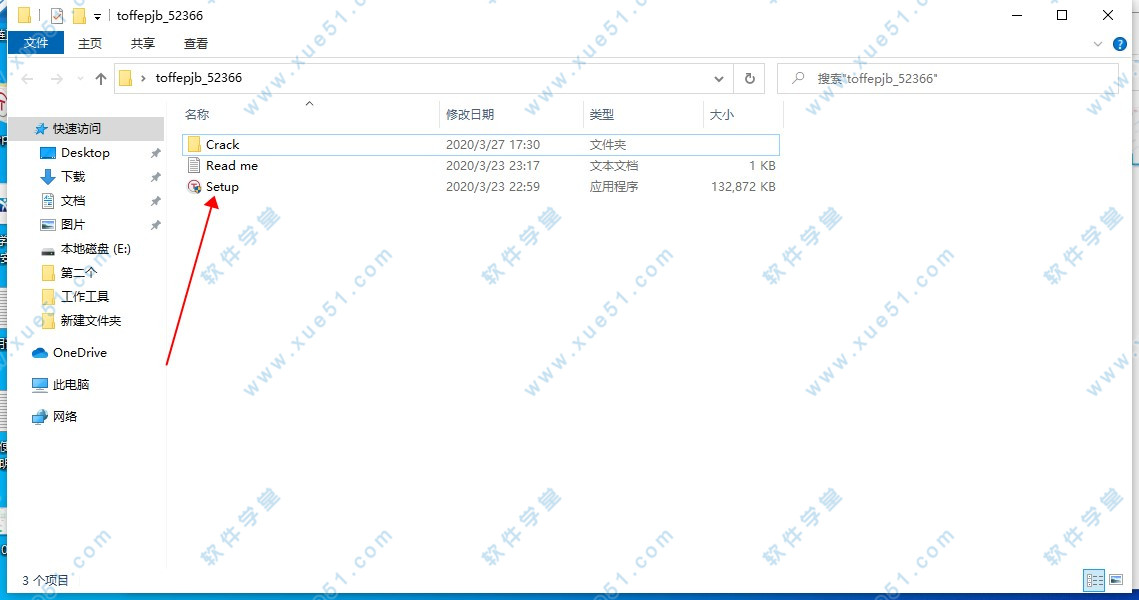The image size is (1139, 600).
Task: Expand the ribbon with the chevron
Action: point(1098,44)
